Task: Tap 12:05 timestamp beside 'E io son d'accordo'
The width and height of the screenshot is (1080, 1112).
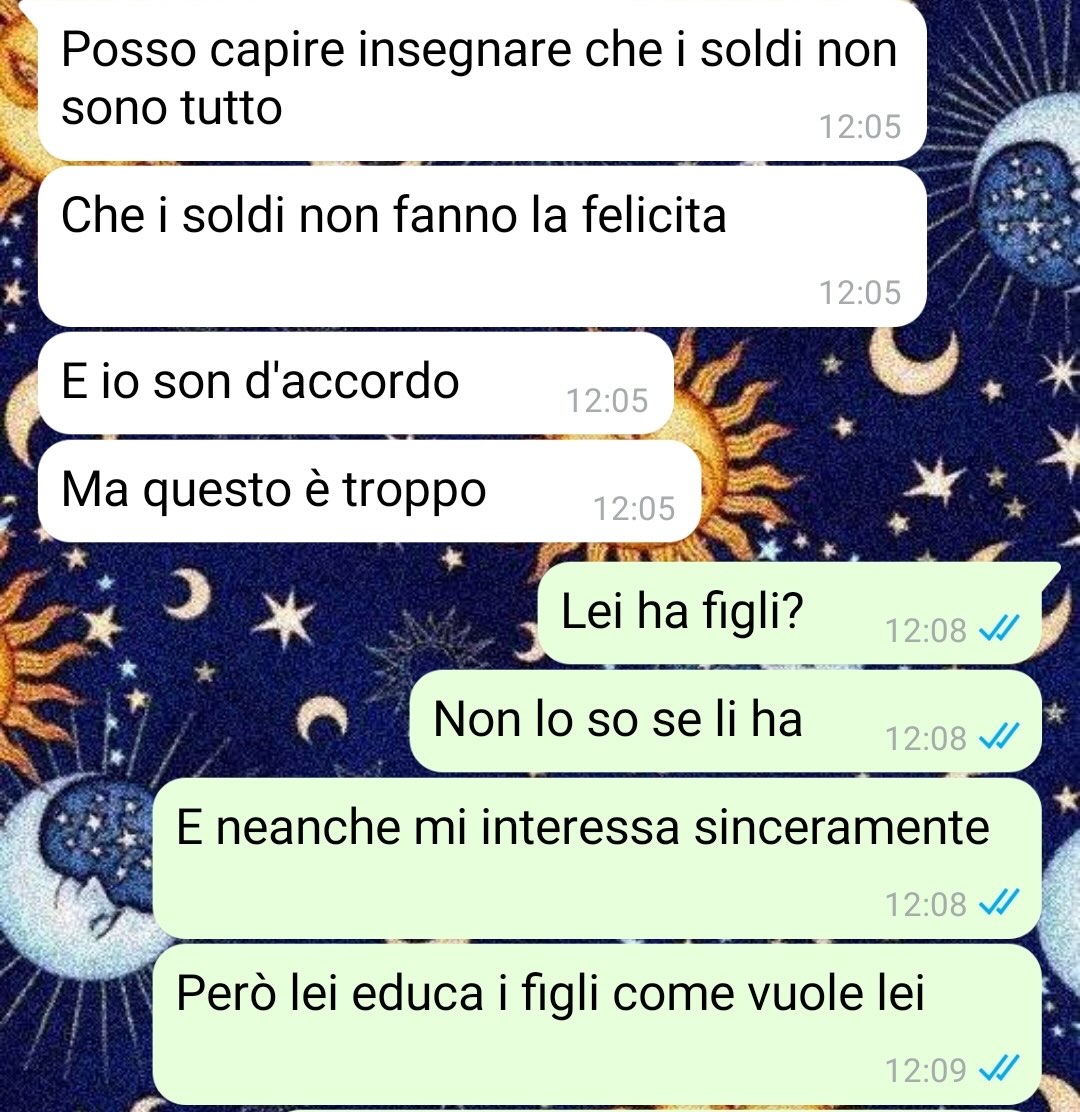Action: pos(607,401)
